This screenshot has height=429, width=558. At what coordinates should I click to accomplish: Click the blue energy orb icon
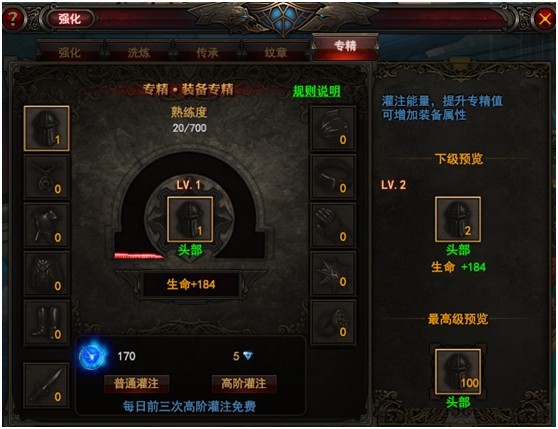[92, 356]
